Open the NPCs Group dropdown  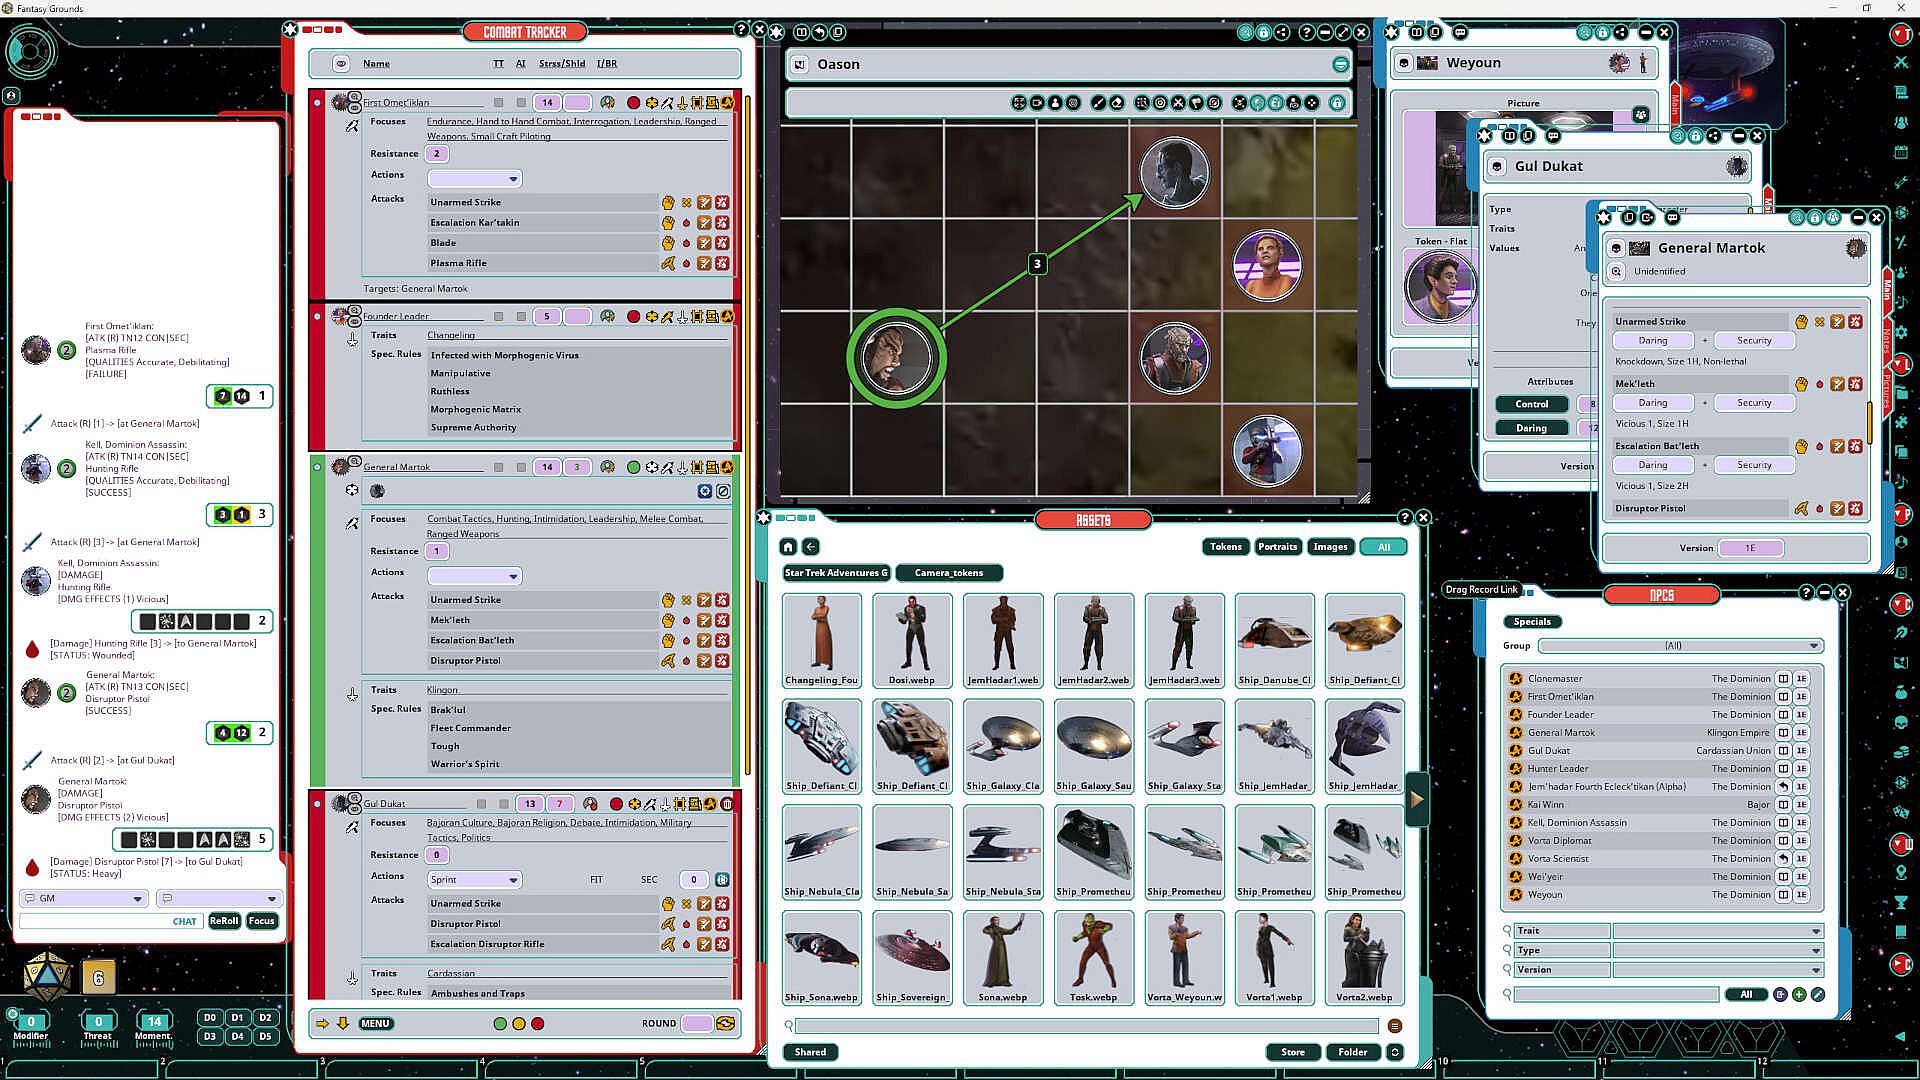tap(1814, 646)
